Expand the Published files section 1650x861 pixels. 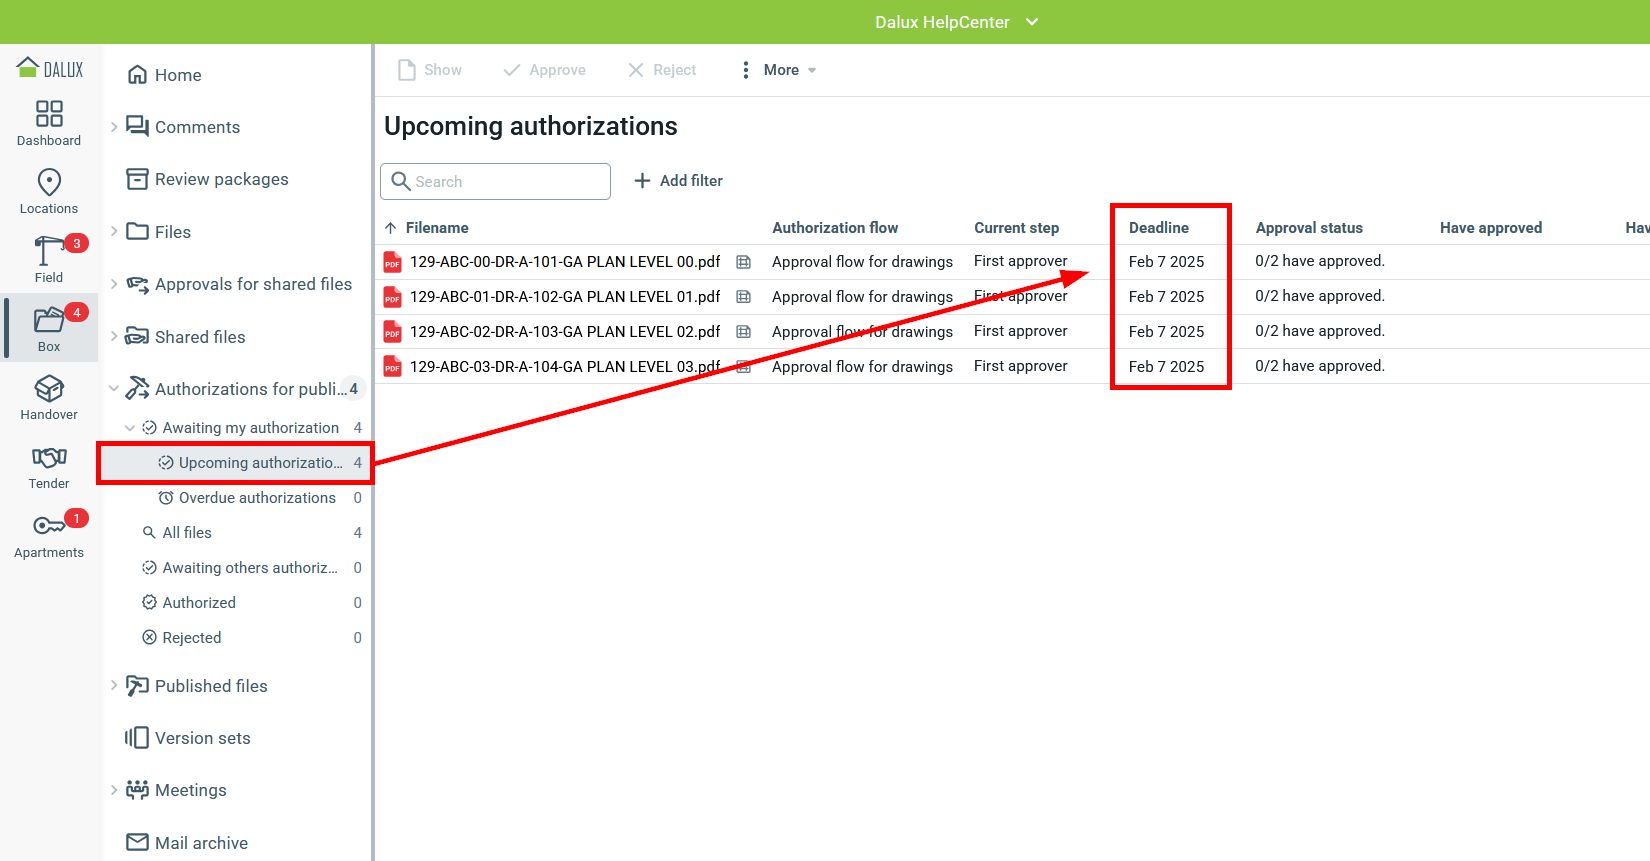(x=114, y=686)
